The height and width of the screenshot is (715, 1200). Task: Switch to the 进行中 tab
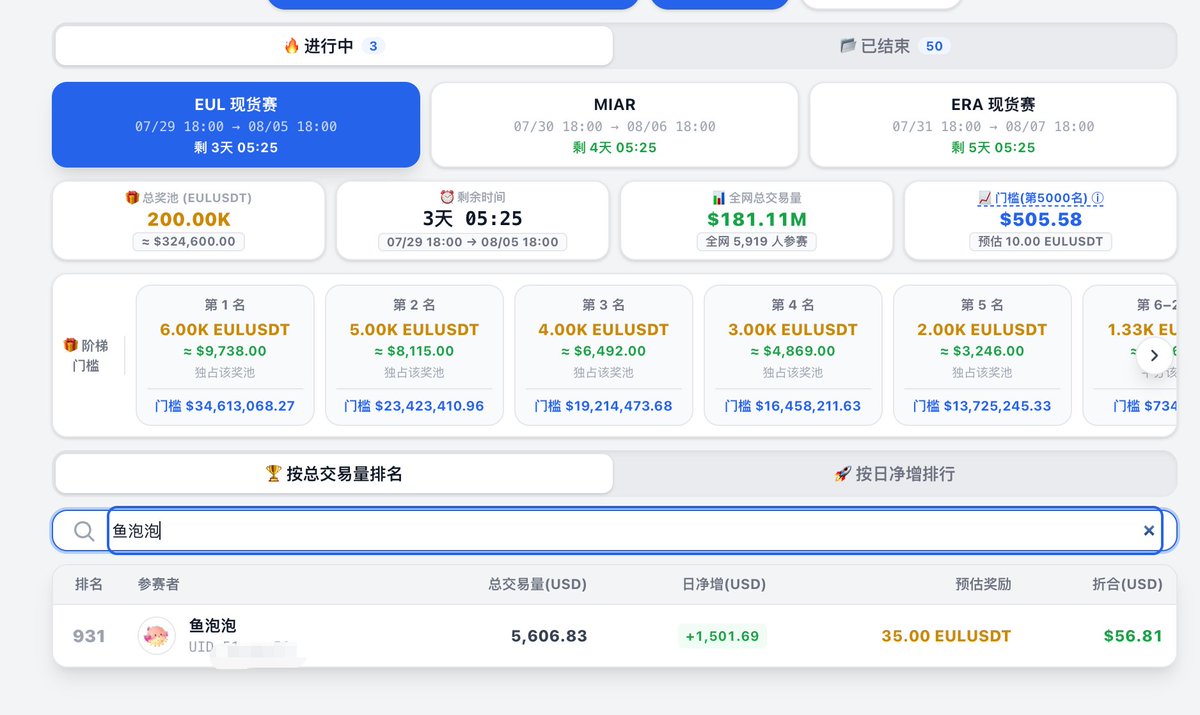(x=334, y=46)
